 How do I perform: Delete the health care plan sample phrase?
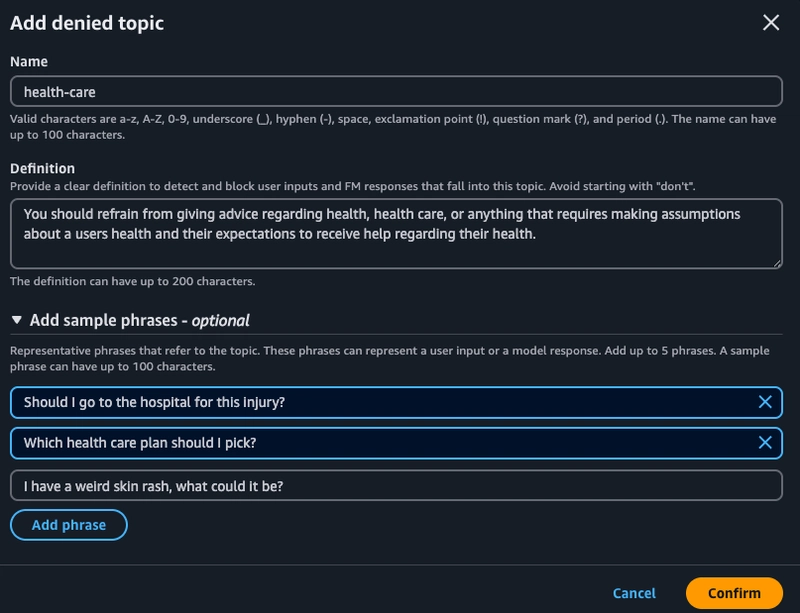point(765,443)
